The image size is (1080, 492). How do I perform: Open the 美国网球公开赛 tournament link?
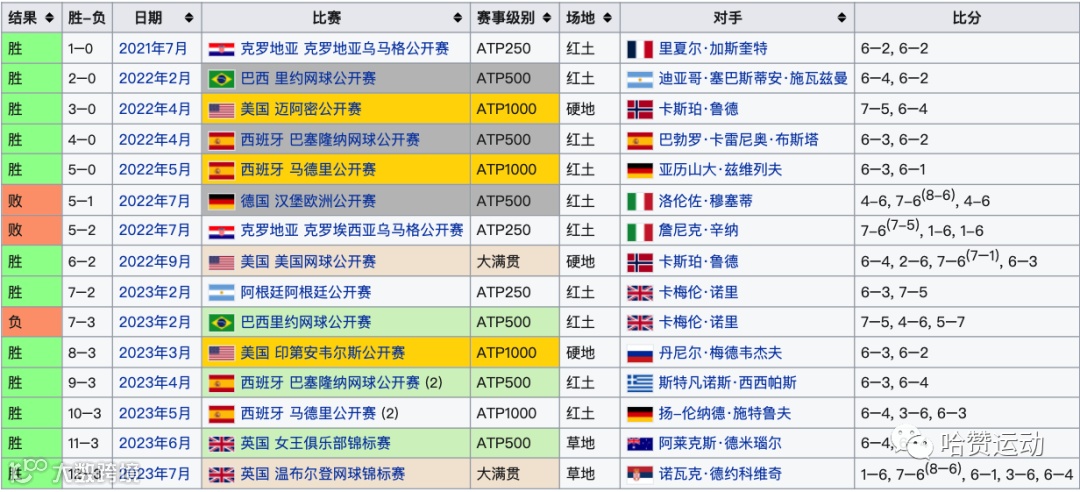[x=325, y=262]
